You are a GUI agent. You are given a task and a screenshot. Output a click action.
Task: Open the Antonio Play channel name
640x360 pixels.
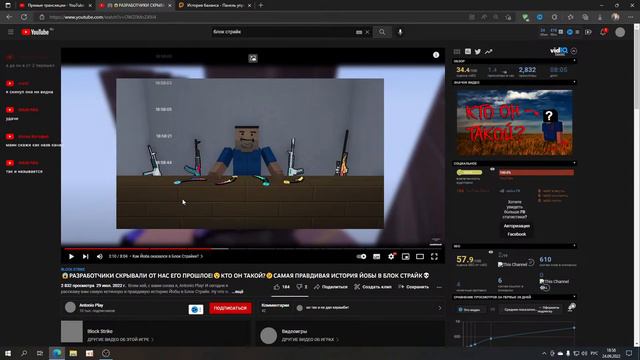91,305
